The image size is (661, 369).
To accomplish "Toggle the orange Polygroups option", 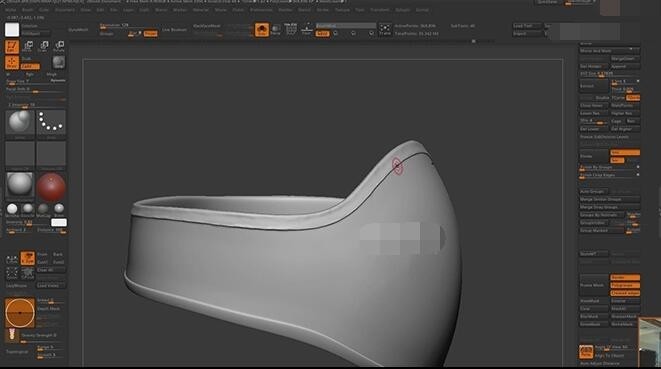I will click(x=625, y=286).
